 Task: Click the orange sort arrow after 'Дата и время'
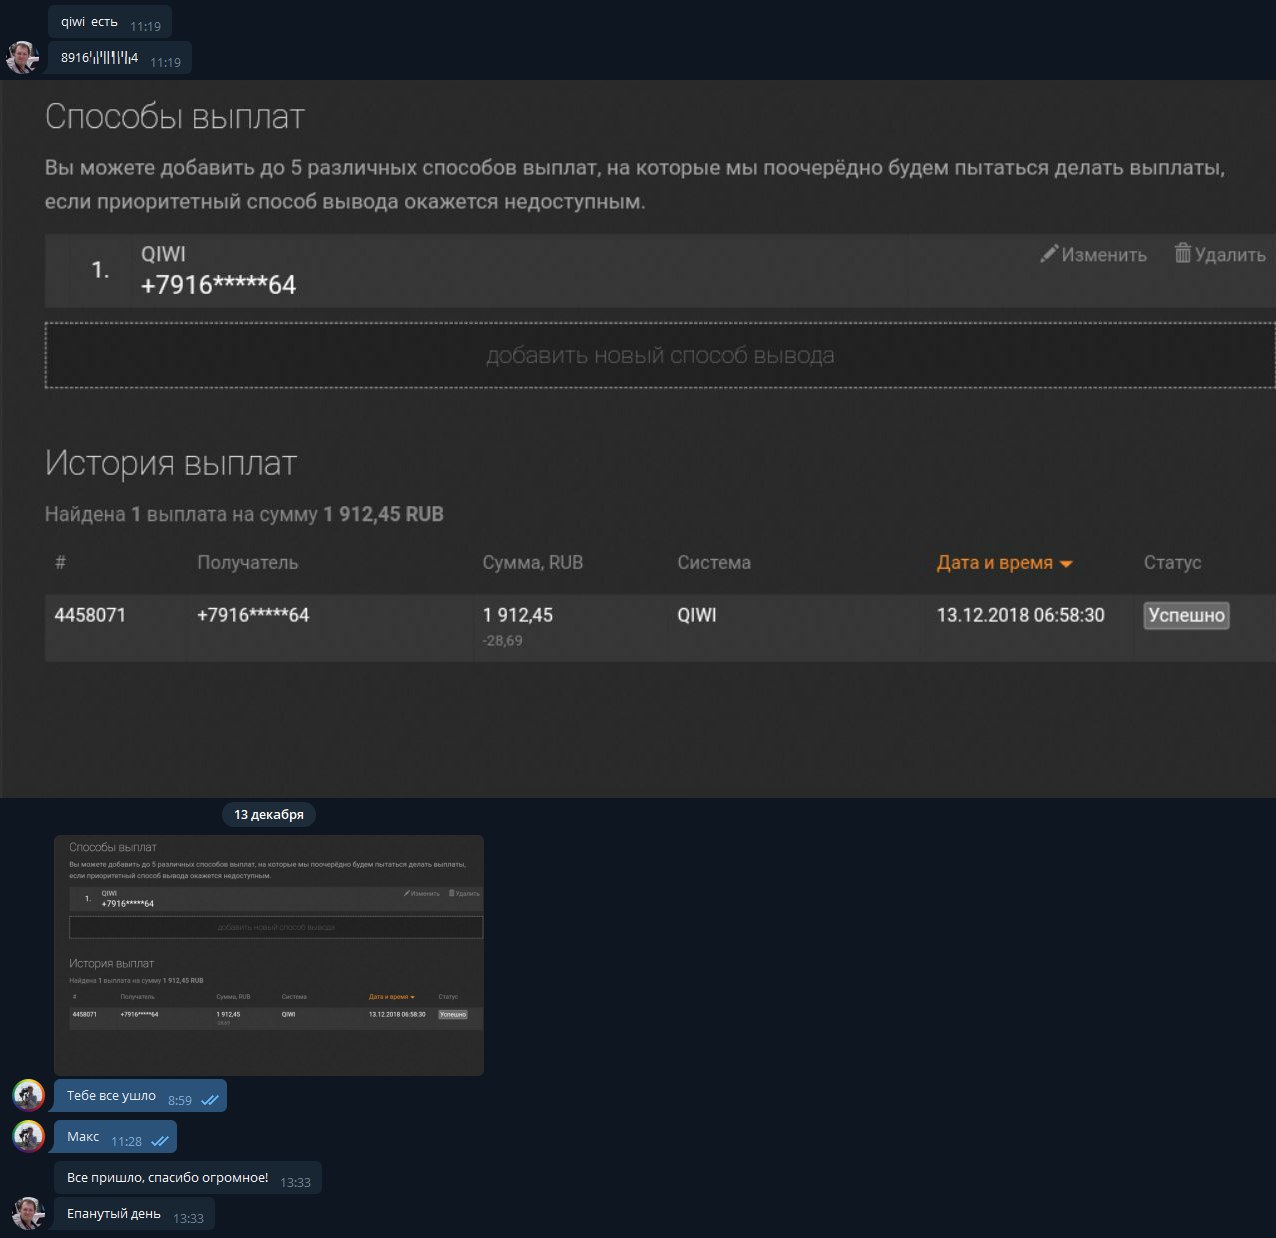click(x=1066, y=564)
